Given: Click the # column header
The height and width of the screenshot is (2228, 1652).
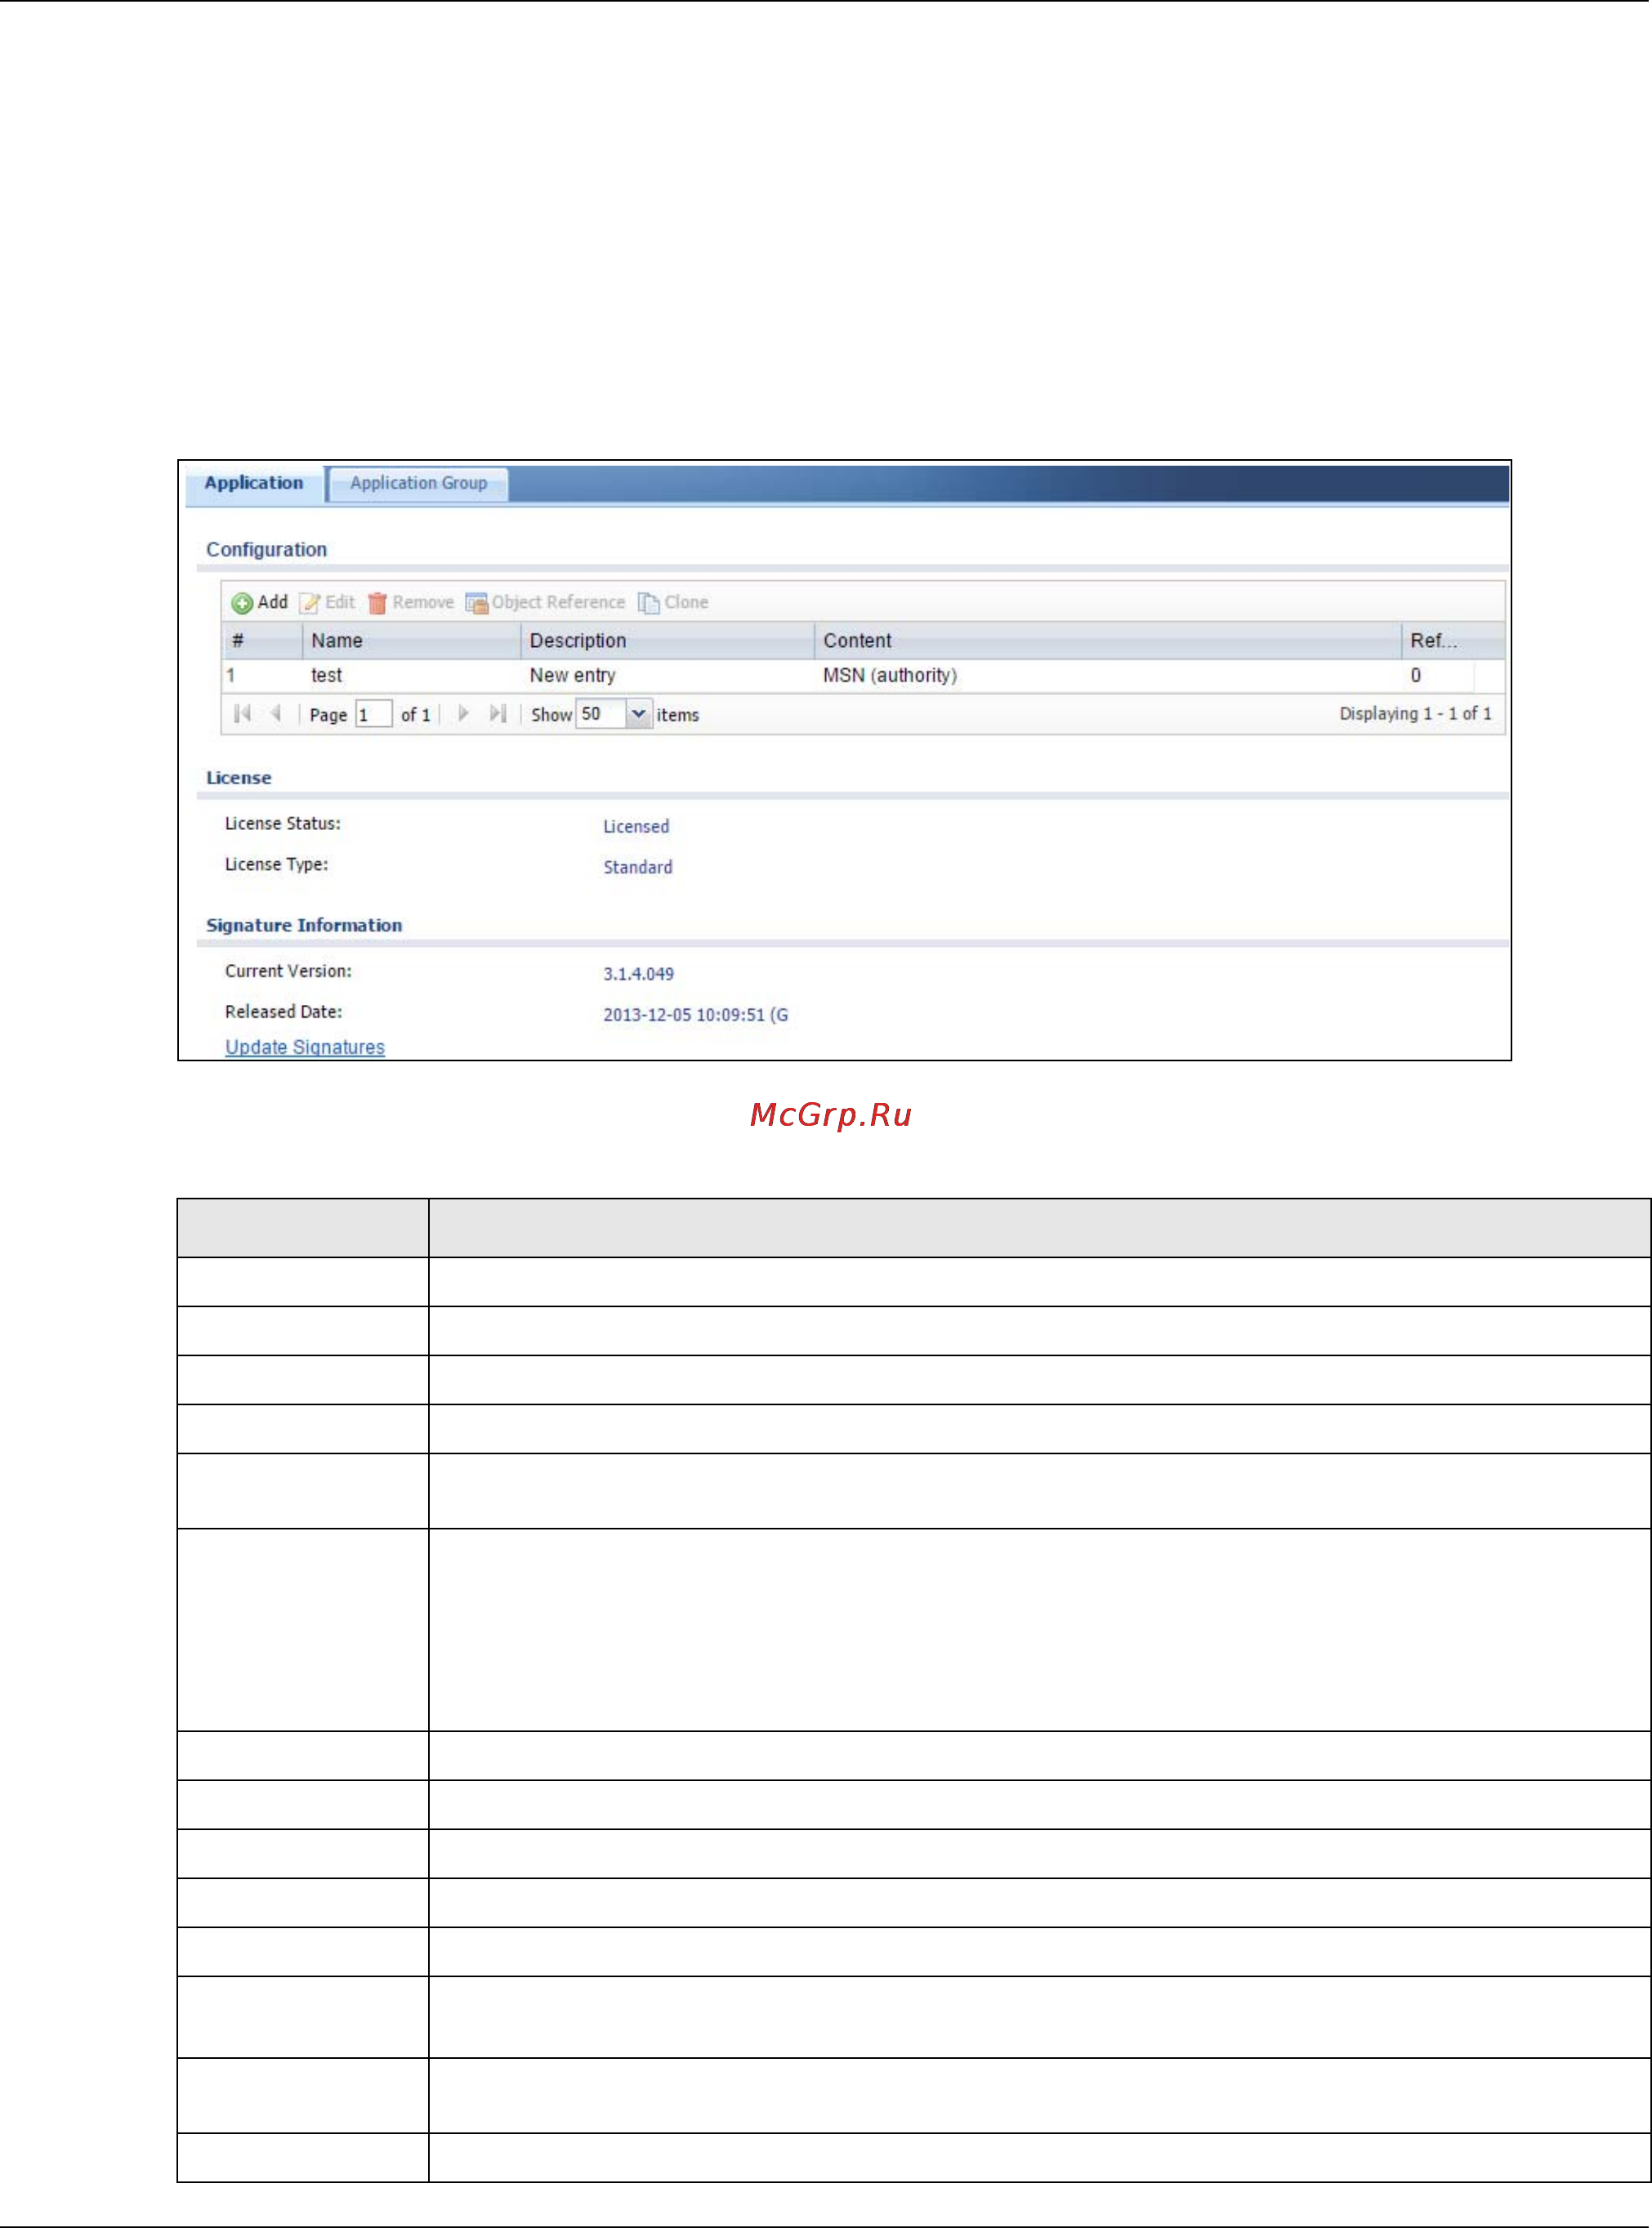Looking at the screenshot, I should click(x=262, y=641).
